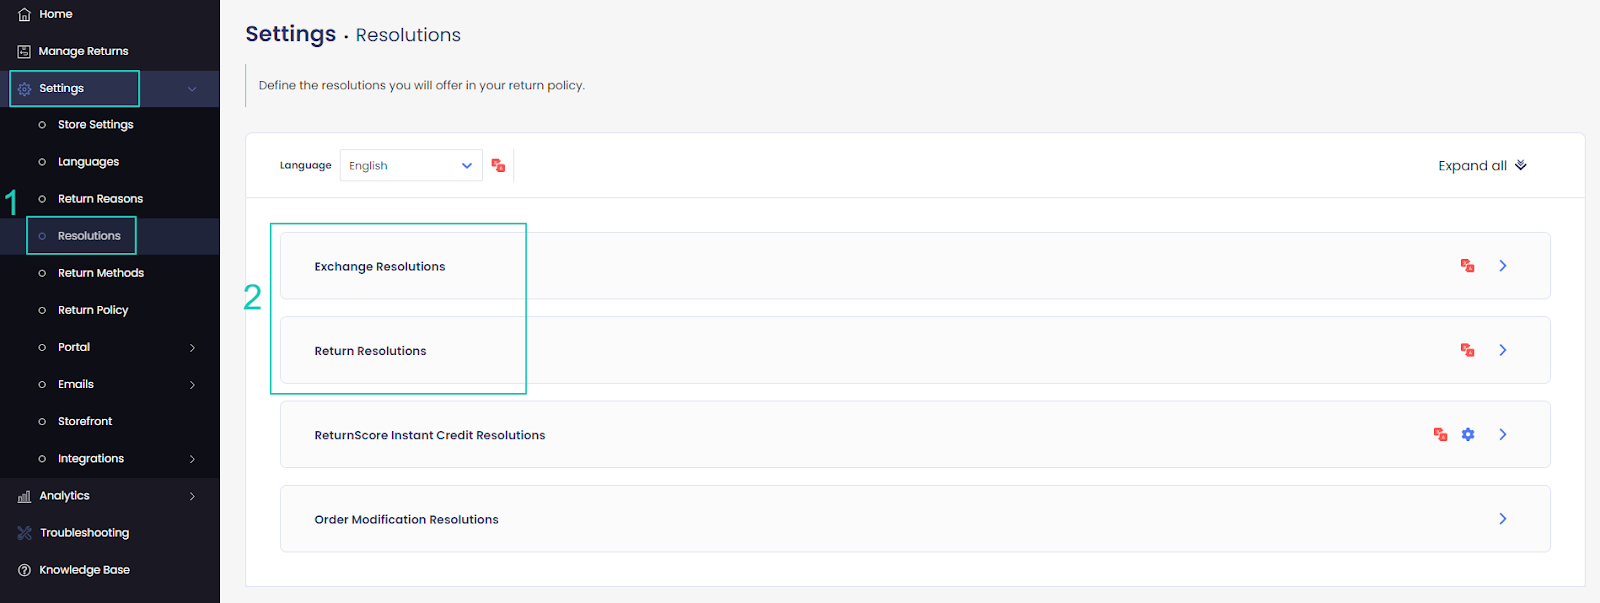
Task: Expand the Emails submenu arrow
Action: 192,385
